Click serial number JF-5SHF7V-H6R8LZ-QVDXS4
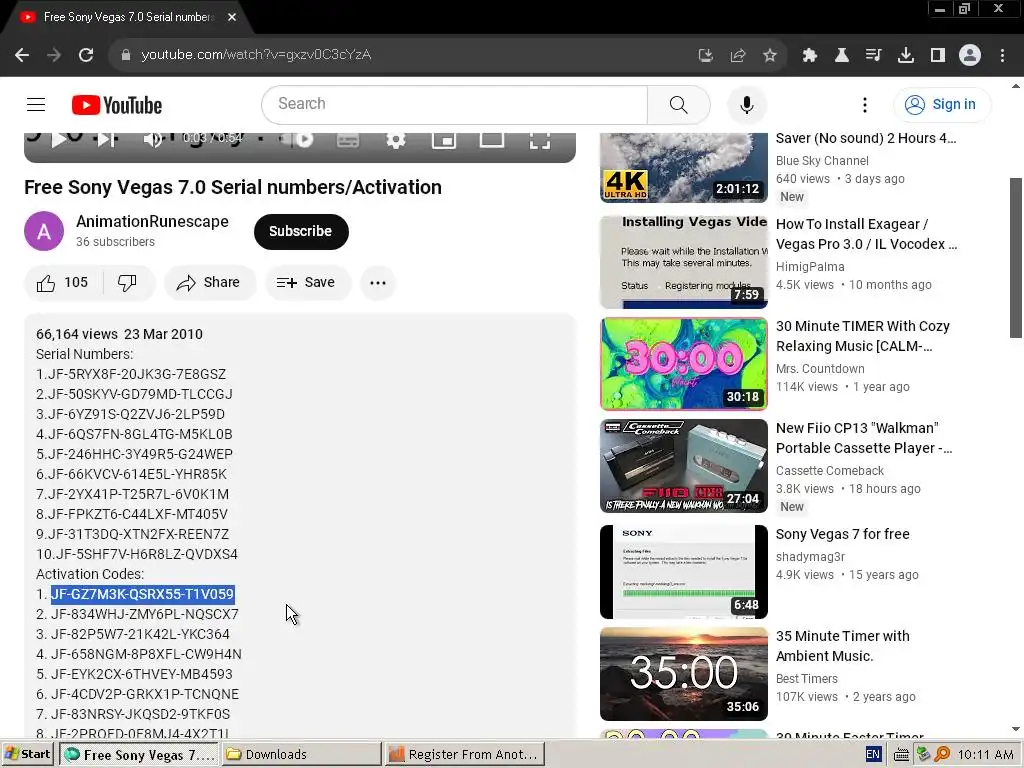This screenshot has width=1024, height=768. pyautogui.click(x=146, y=554)
